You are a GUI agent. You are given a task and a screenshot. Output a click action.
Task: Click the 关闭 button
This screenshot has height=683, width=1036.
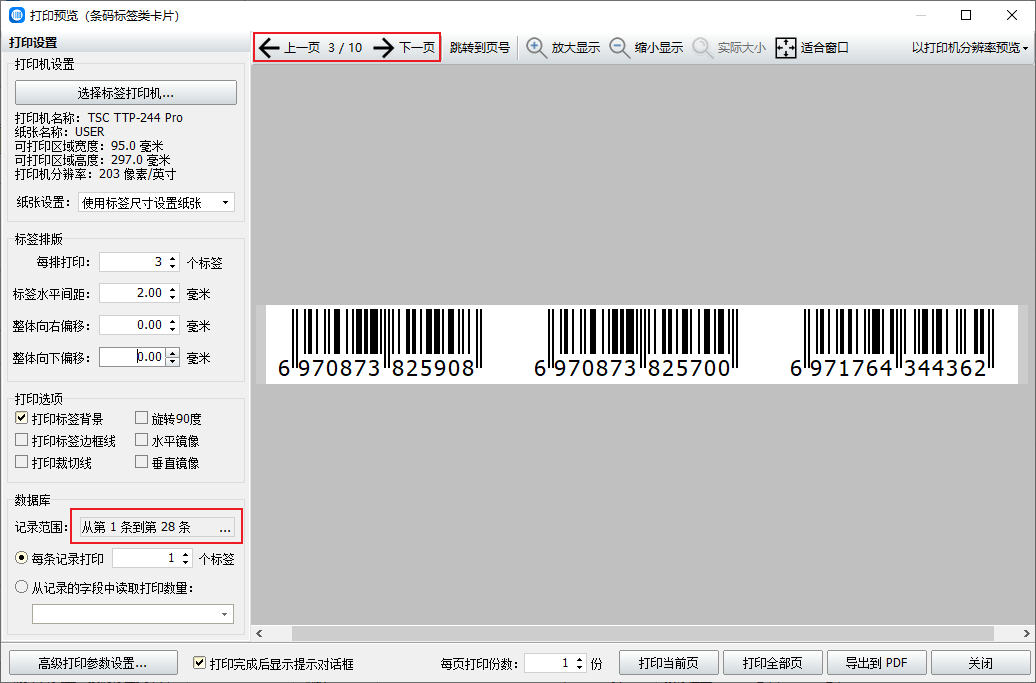[x=980, y=663]
